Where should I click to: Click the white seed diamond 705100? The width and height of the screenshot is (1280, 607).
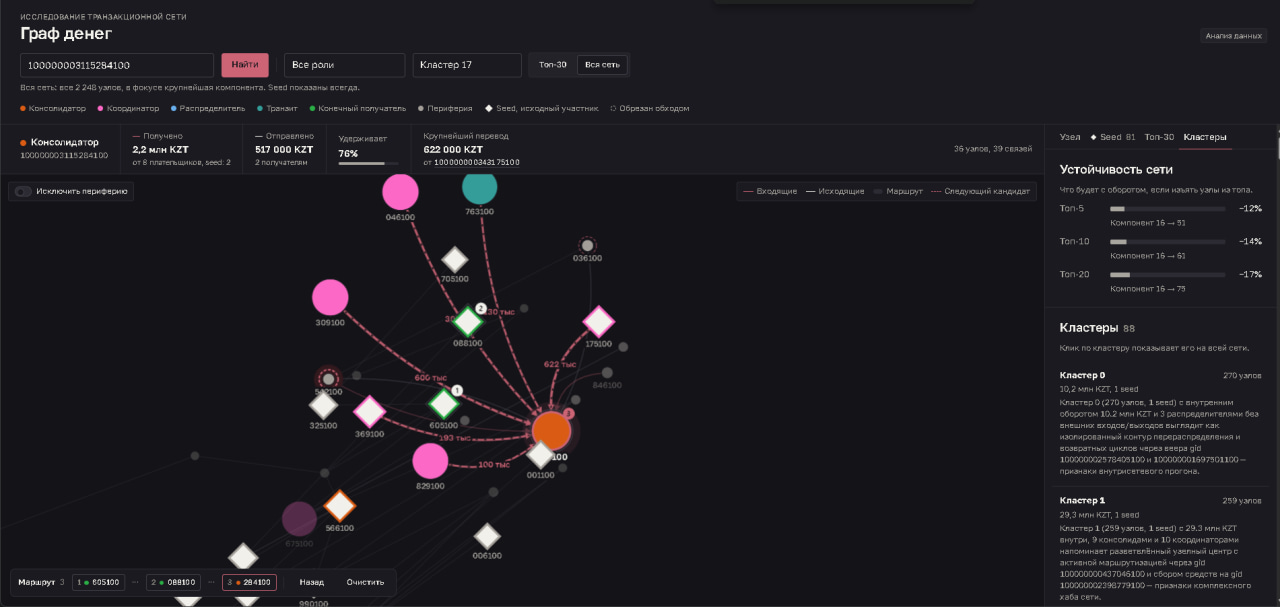click(x=455, y=260)
